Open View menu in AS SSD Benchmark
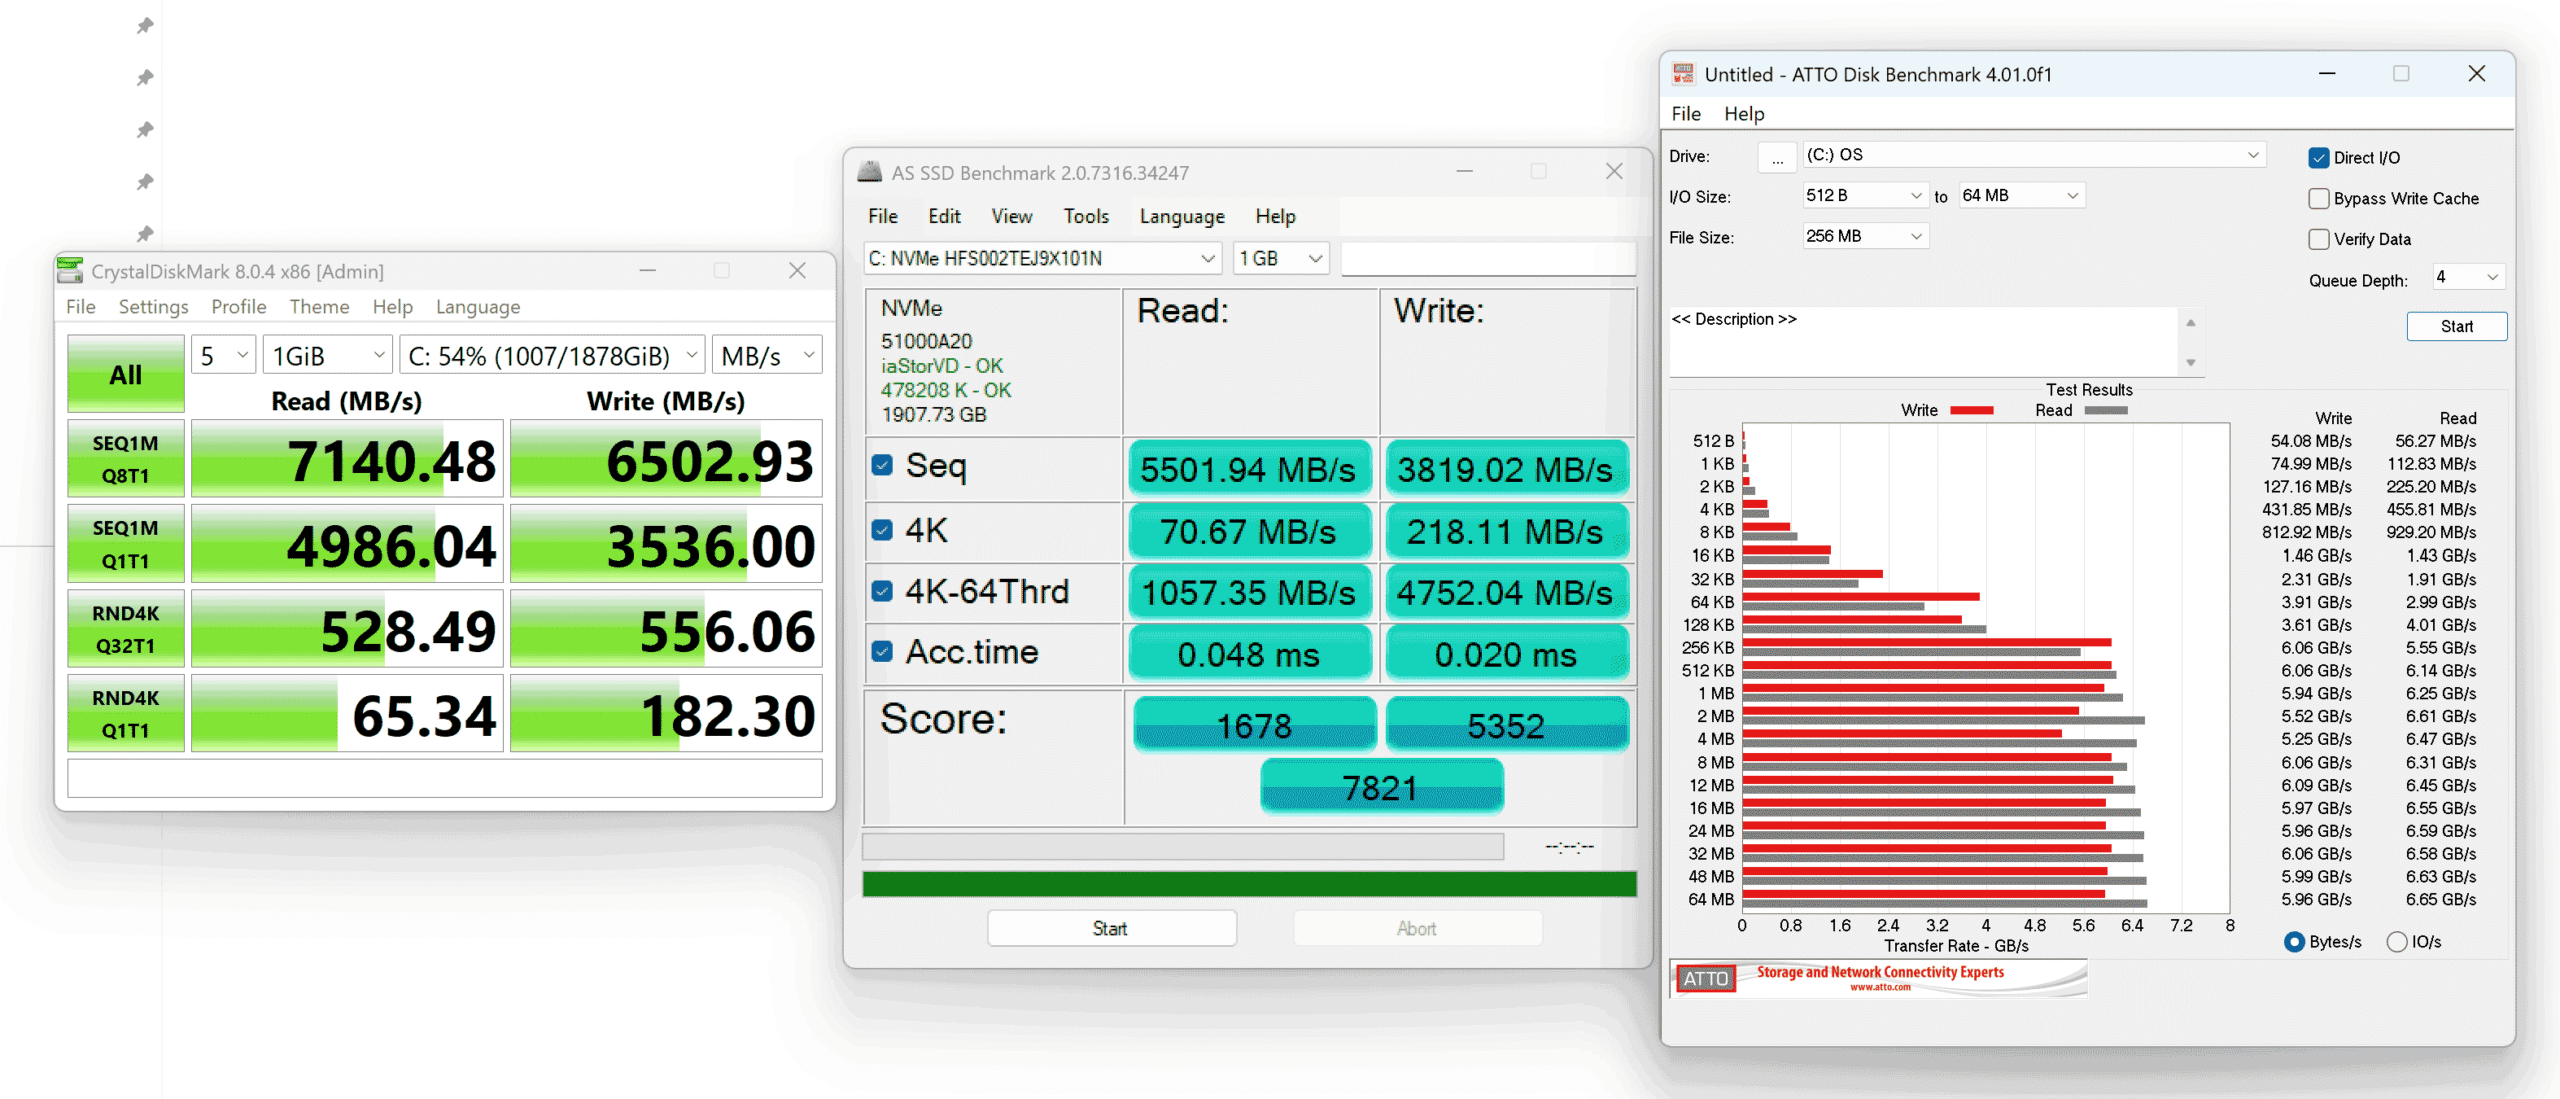 pos(1011,216)
